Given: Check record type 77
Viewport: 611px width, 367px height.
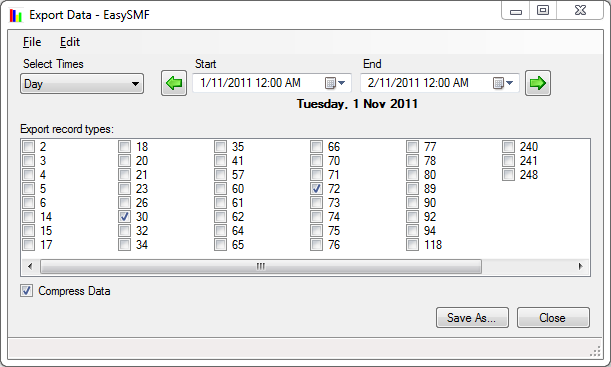Looking at the screenshot, I should click(412, 146).
